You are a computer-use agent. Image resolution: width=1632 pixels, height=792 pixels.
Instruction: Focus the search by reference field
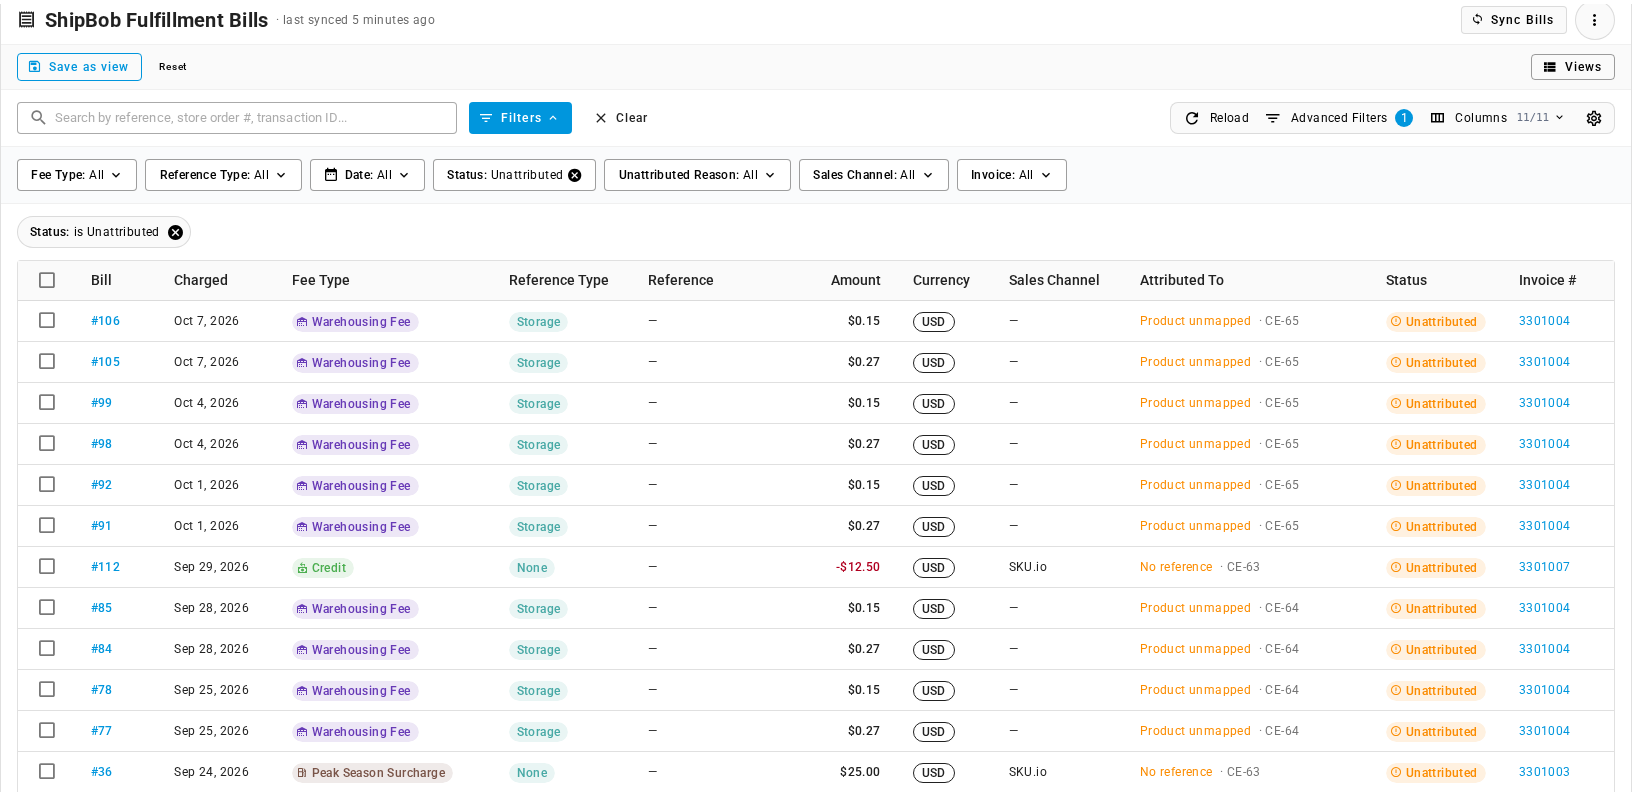click(x=237, y=118)
